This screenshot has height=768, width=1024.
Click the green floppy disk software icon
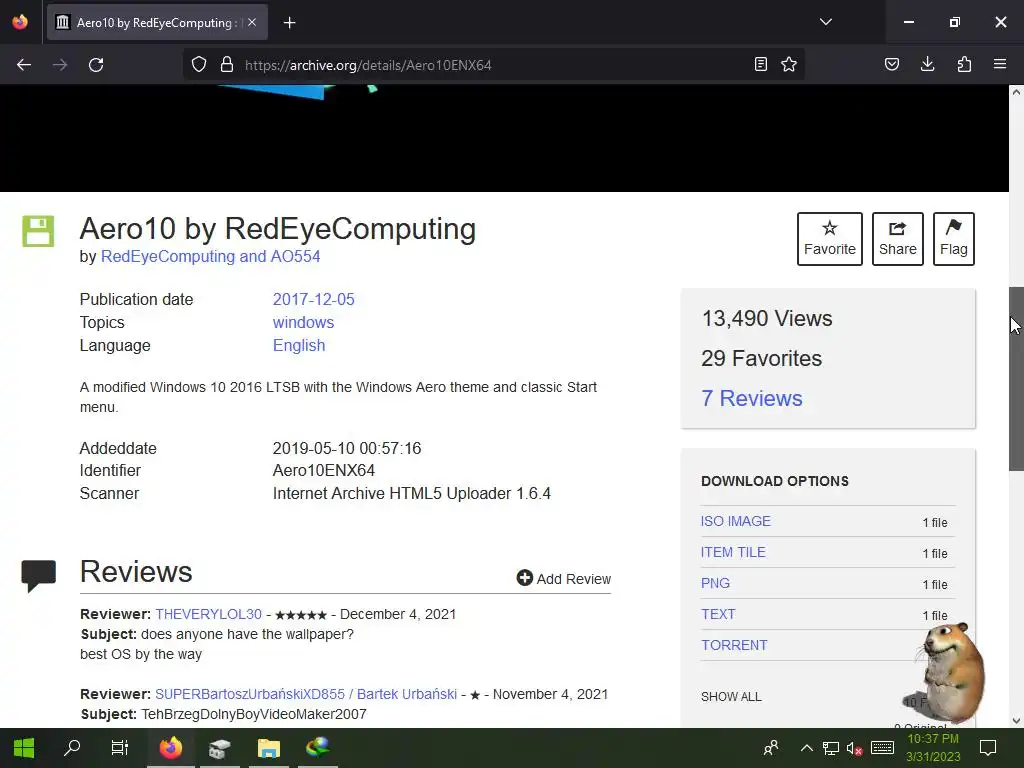[38, 231]
